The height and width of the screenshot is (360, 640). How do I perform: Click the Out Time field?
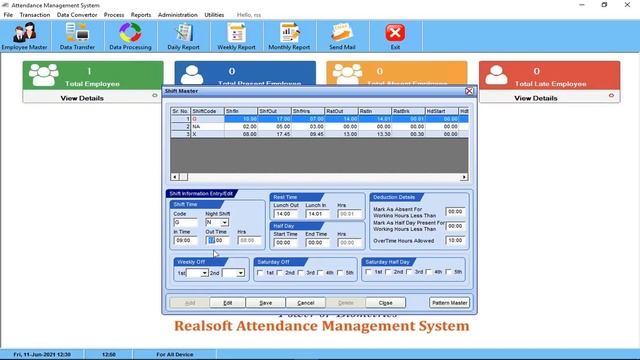[x=218, y=240]
